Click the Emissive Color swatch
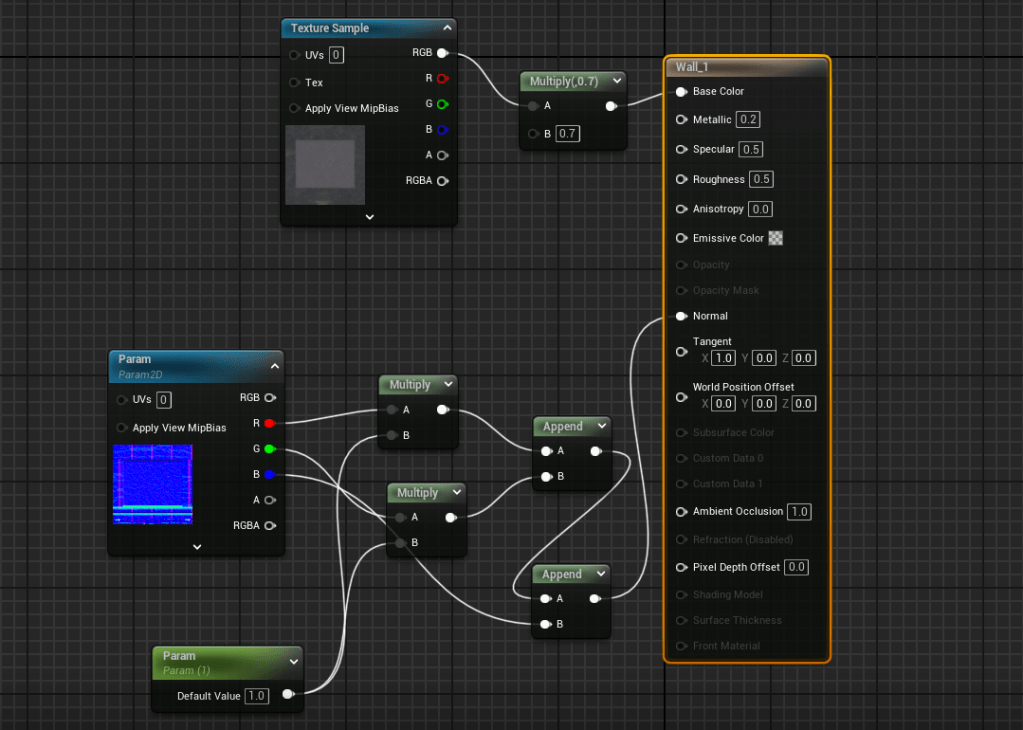Viewport: 1023px width, 730px height. pos(776,238)
